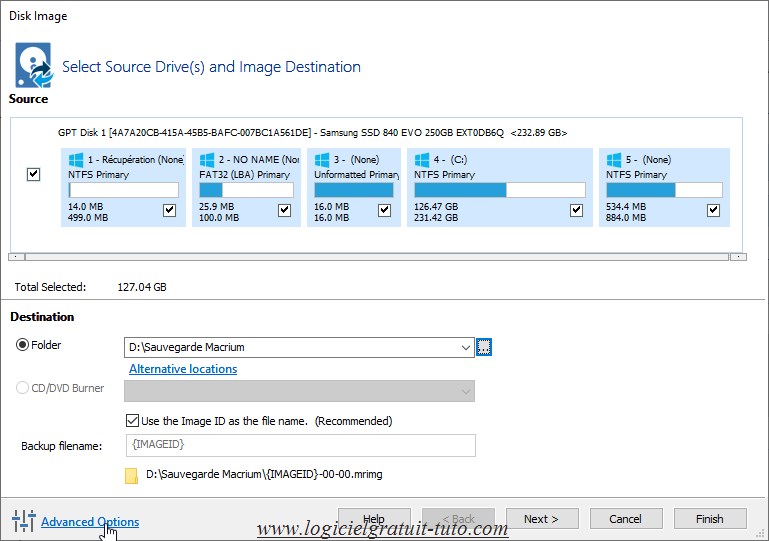Click the Finish button
769x541 pixels.
(x=710, y=519)
